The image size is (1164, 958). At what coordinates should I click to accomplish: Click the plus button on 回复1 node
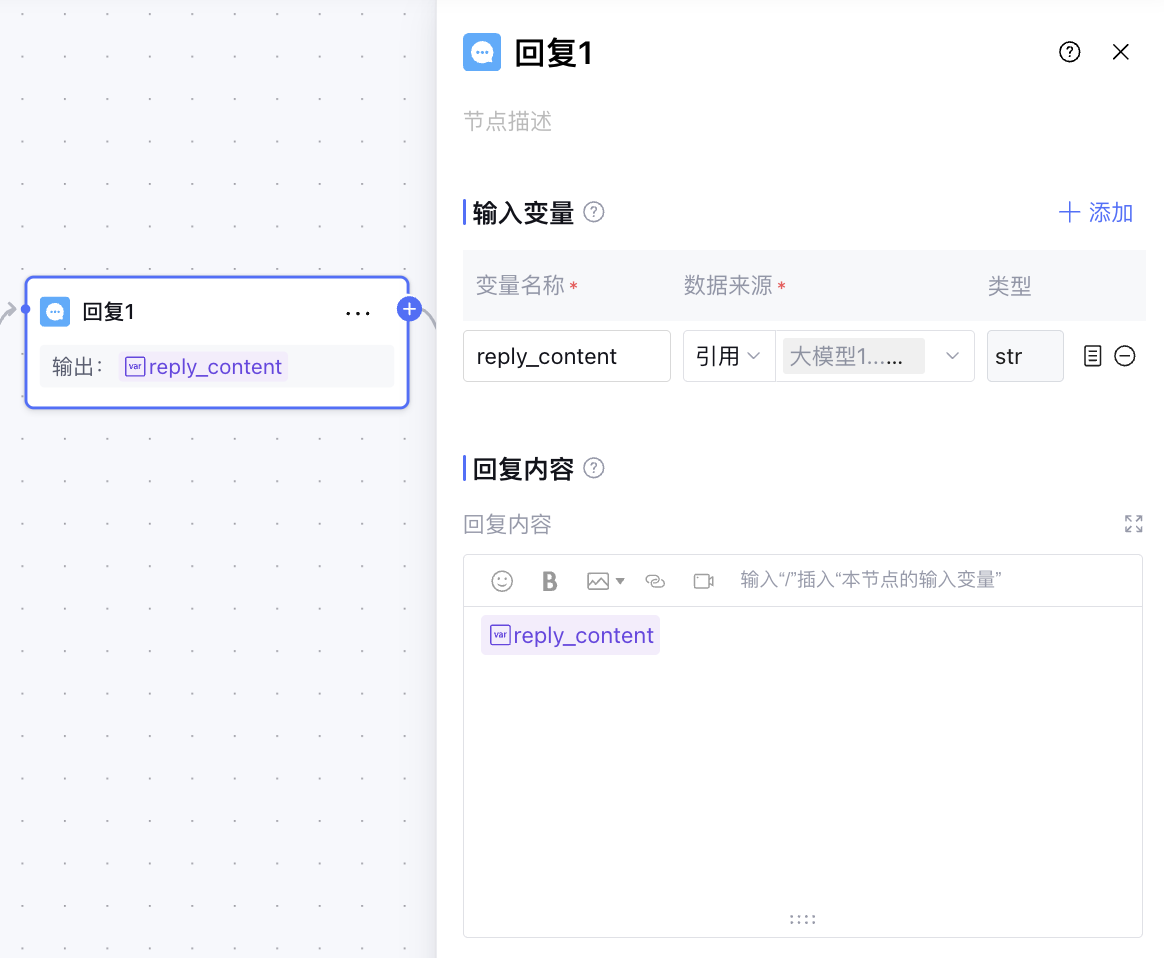coord(409,309)
